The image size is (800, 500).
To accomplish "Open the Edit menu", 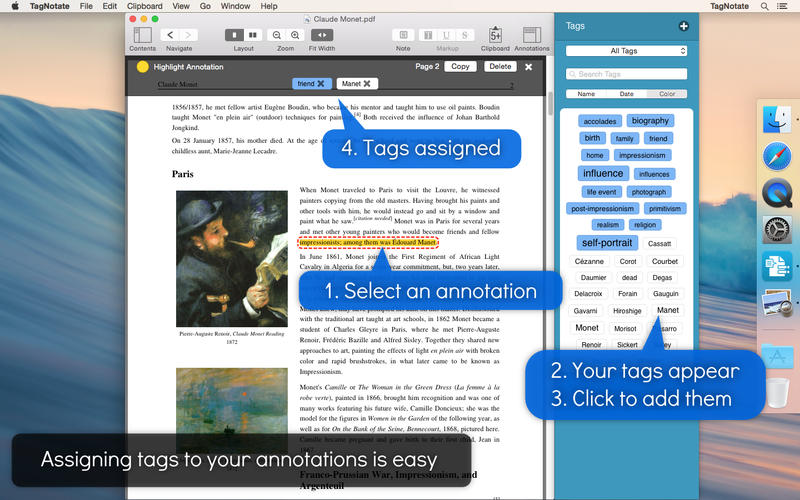I will tap(110, 6).
